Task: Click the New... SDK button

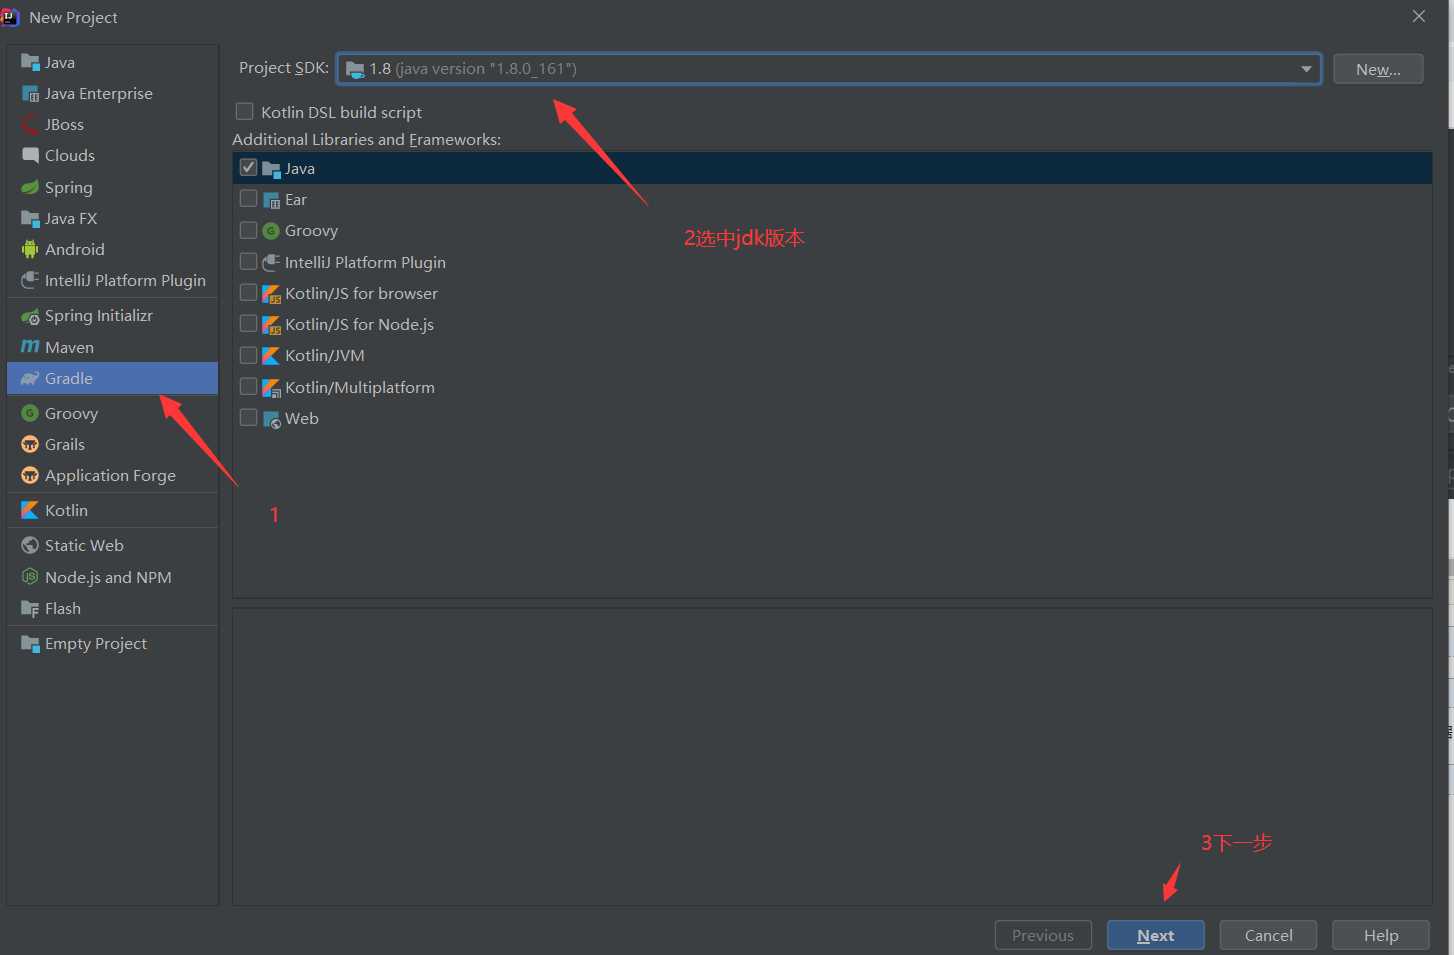Action: click(x=1378, y=69)
